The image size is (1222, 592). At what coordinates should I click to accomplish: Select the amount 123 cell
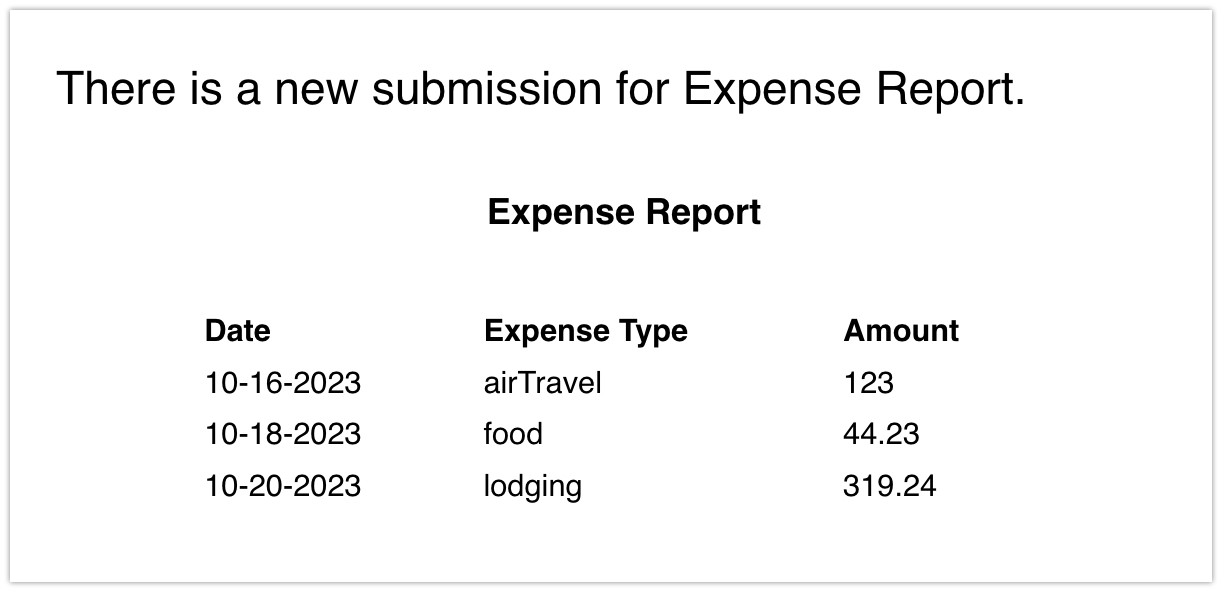[868, 383]
